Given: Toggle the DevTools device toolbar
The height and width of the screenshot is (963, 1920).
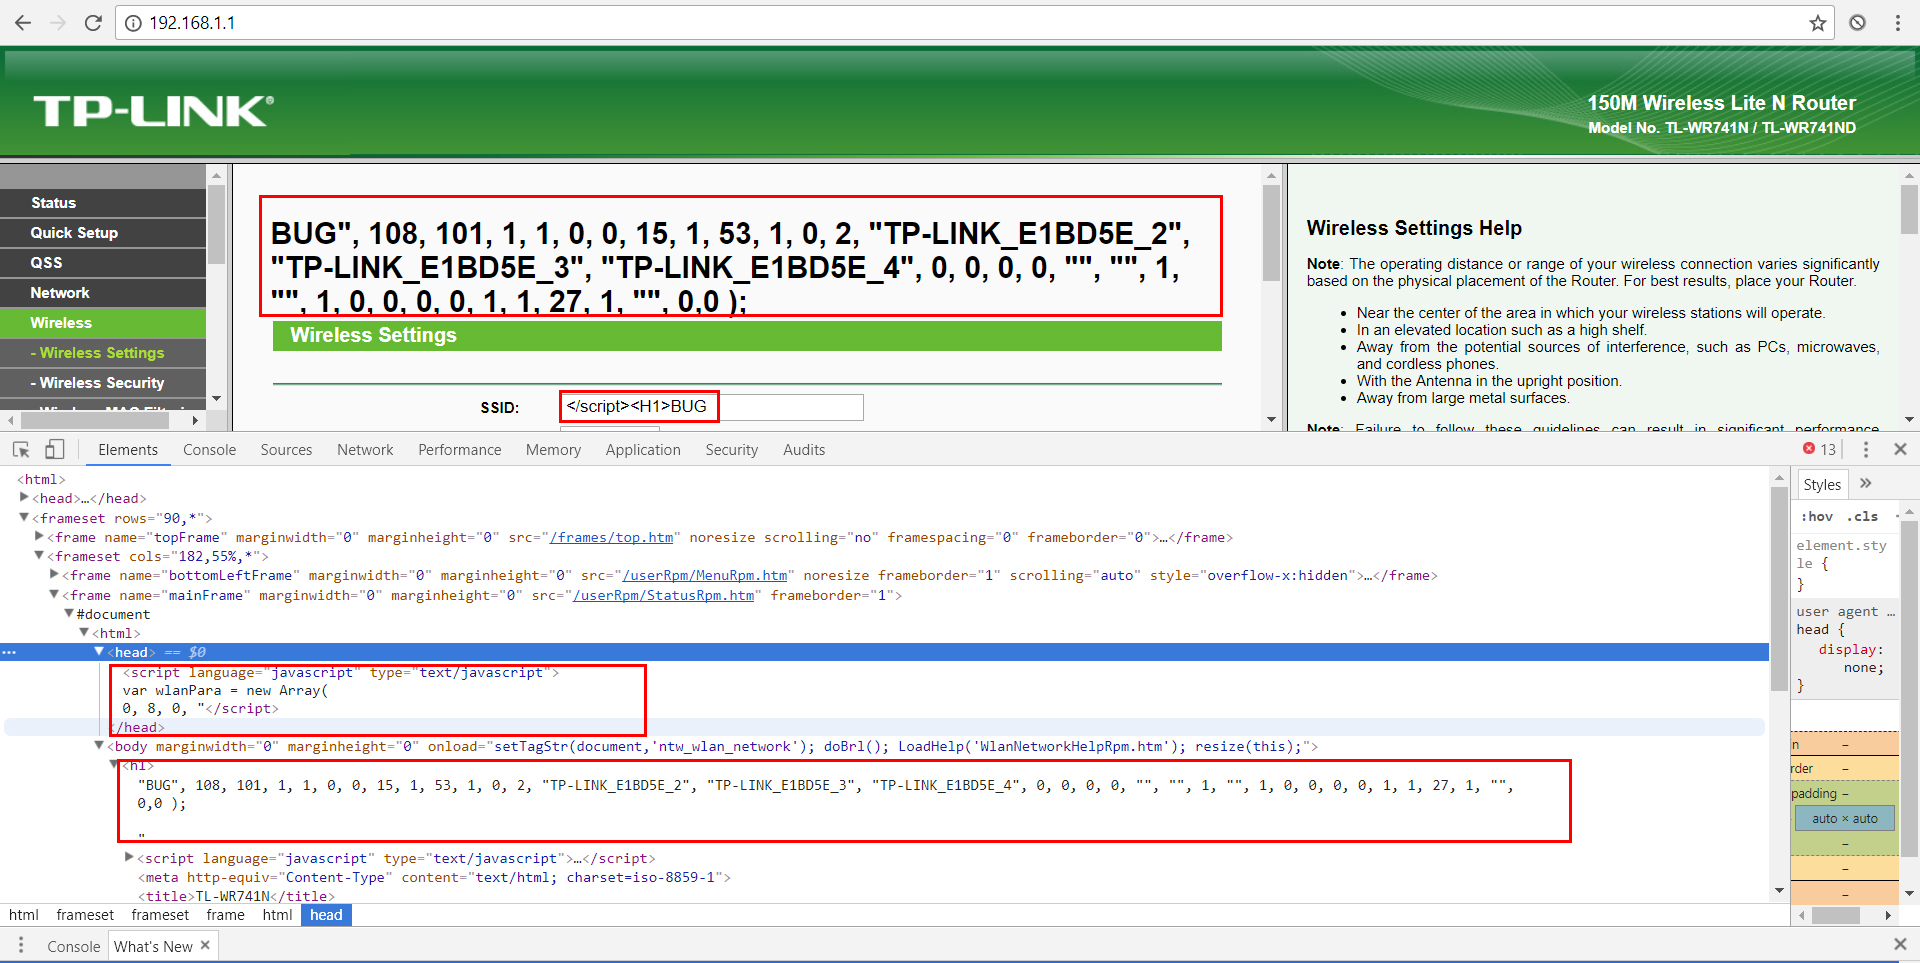Looking at the screenshot, I should (x=54, y=450).
